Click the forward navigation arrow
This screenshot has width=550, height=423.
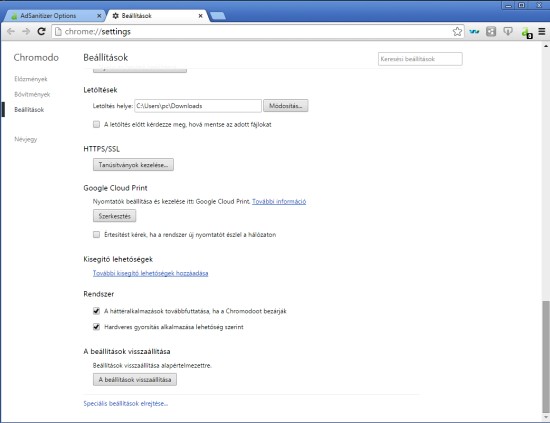(x=26, y=32)
